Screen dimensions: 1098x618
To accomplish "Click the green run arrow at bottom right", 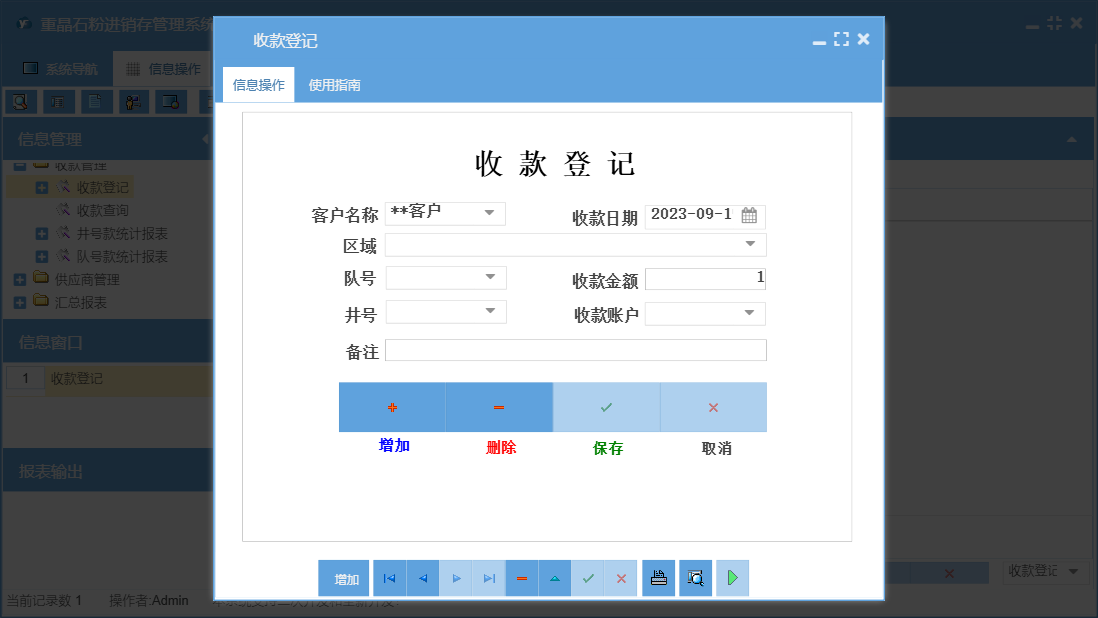I will (732, 578).
